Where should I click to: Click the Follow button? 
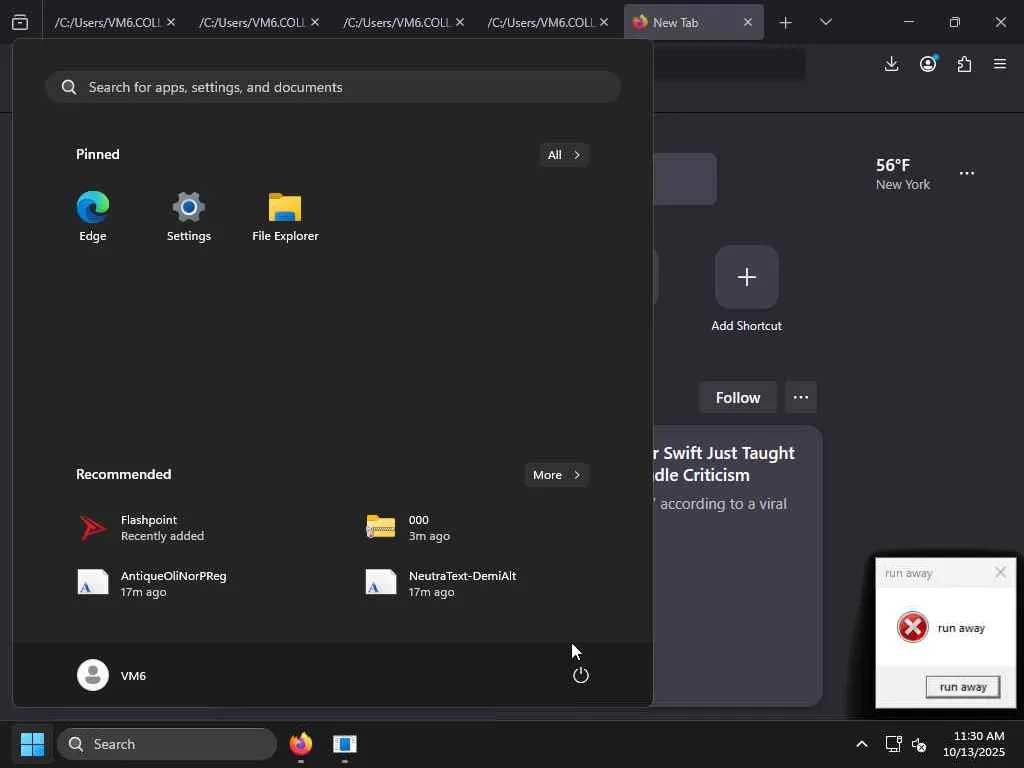click(x=737, y=397)
